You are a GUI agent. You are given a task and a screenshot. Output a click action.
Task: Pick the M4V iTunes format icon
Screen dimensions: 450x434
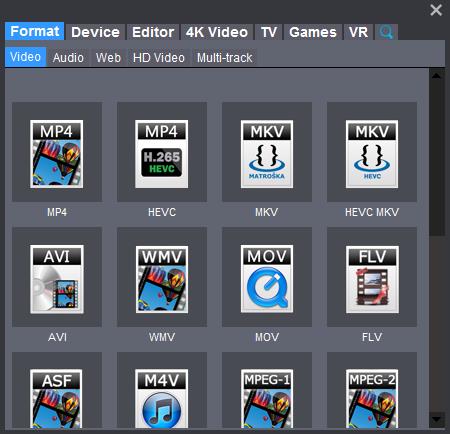(162, 398)
